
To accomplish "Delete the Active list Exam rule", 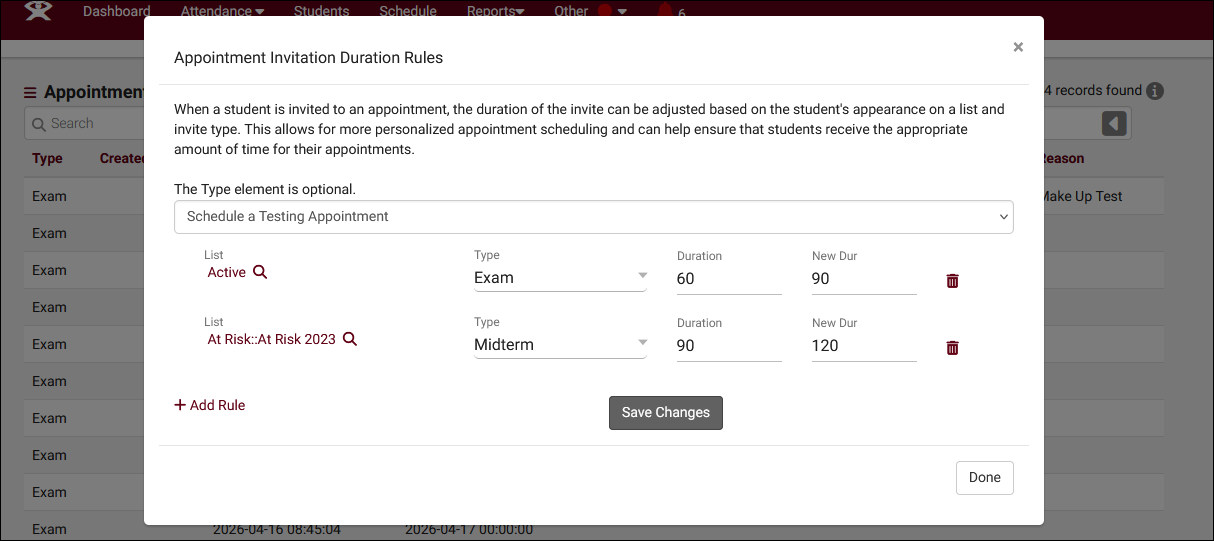I will 952,281.
